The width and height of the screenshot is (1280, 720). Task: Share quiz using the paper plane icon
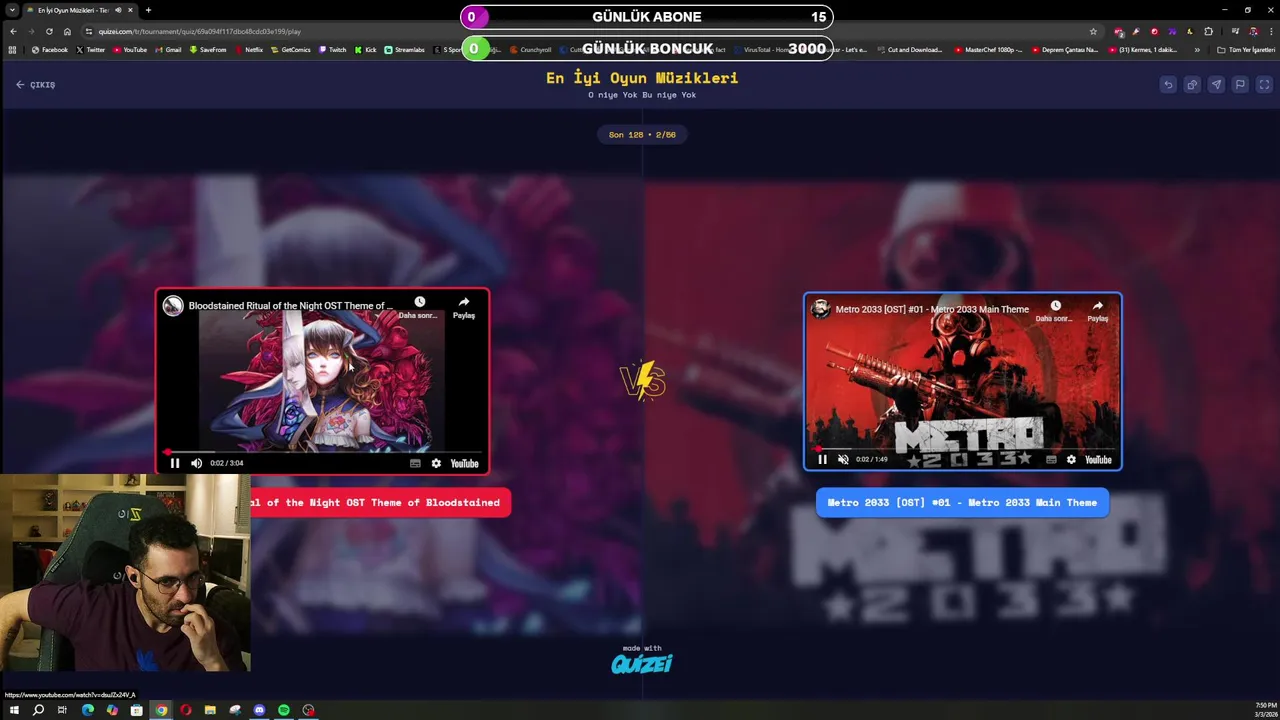tap(1216, 85)
